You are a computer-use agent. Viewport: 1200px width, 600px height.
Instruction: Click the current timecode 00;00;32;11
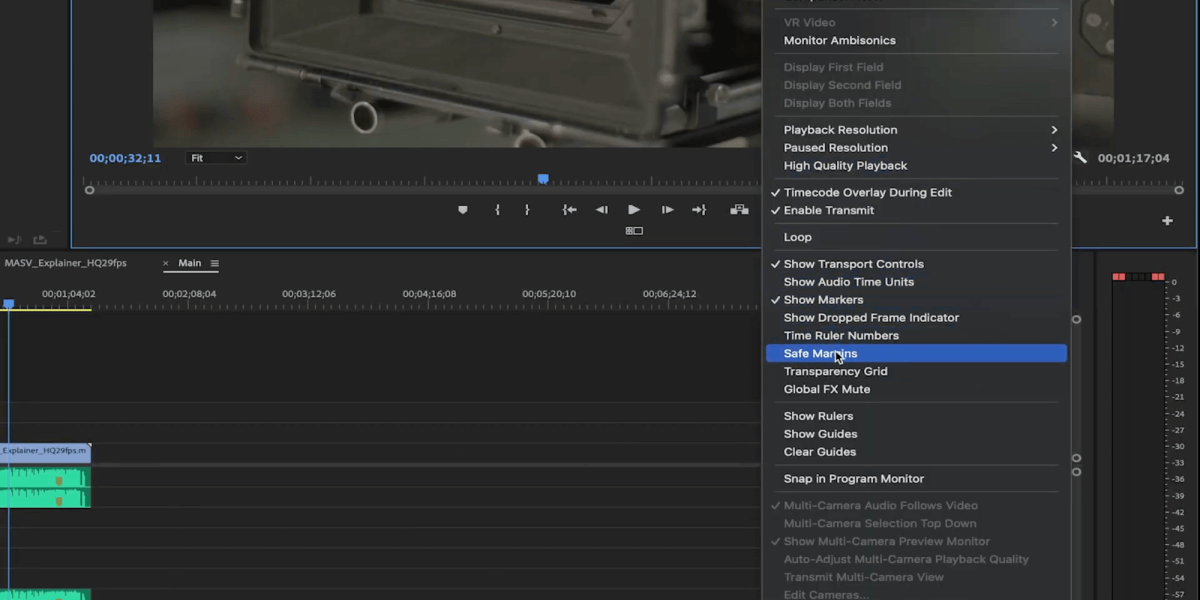pyautogui.click(x=125, y=158)
